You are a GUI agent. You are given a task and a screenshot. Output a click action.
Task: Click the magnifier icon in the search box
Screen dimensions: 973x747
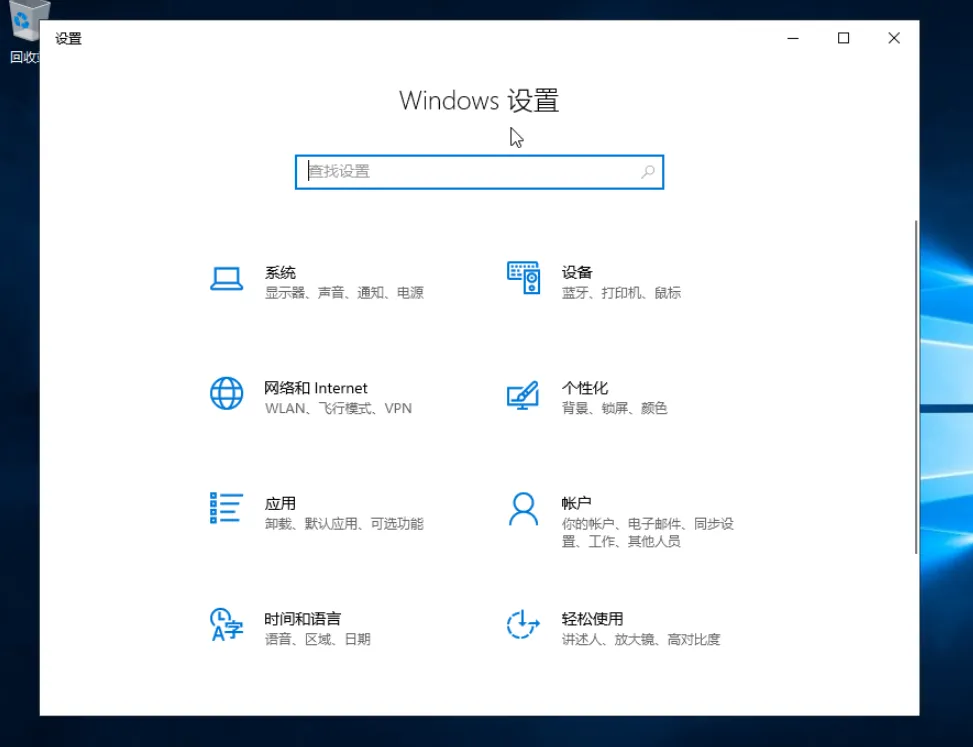coord(648,172)
